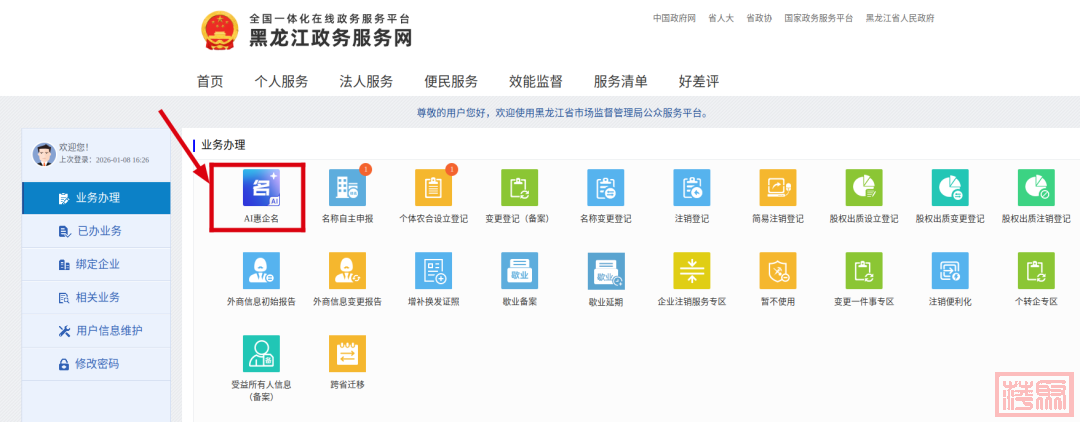Open 企业注销服务专区 icon
The height and width of the screenshot is (422, 1080).
pos(691,271)
